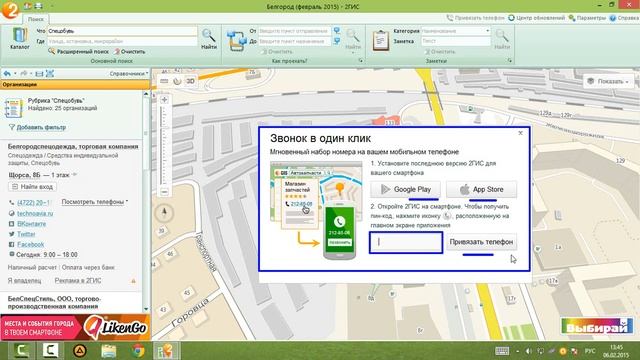The width and height of the screenshot is (640, 360).
Task: Click the Заметка text field
Action: [456, 41]
